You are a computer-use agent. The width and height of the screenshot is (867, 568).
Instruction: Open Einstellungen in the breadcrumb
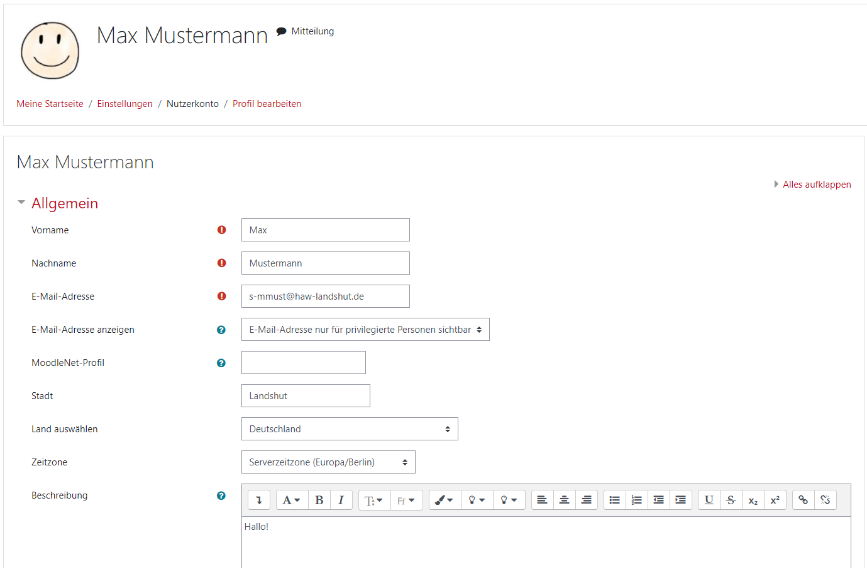tap(125, 104)
